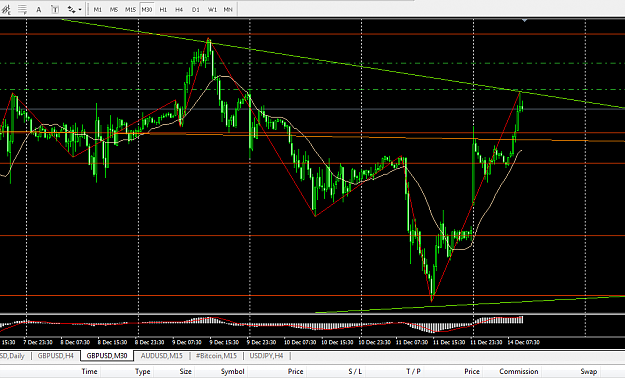Open the AUDUSD,M15 chart tab
This screenshot has height=378, width=625.
point(161,356)
